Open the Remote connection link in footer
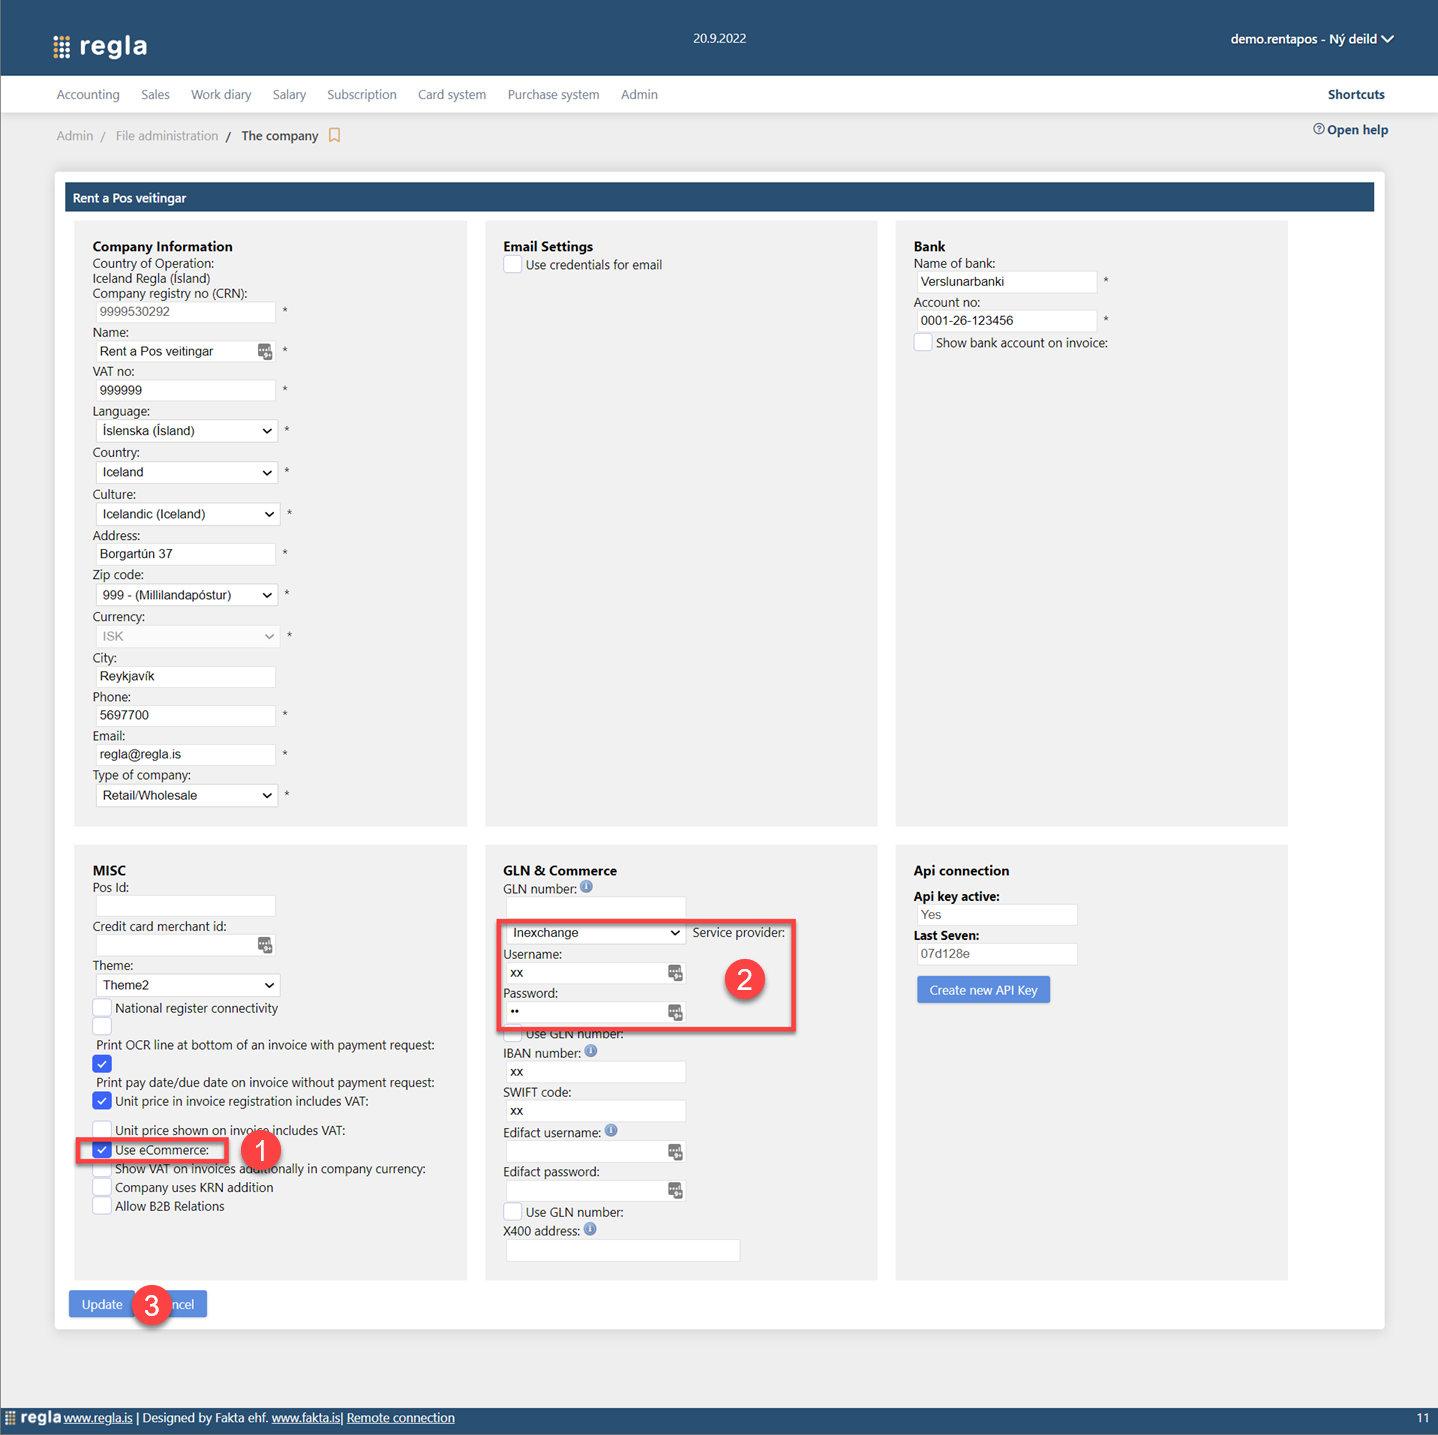The width and height of the screenshot is (1438, 1435). pyautogui.click(x=400, y=1417)
